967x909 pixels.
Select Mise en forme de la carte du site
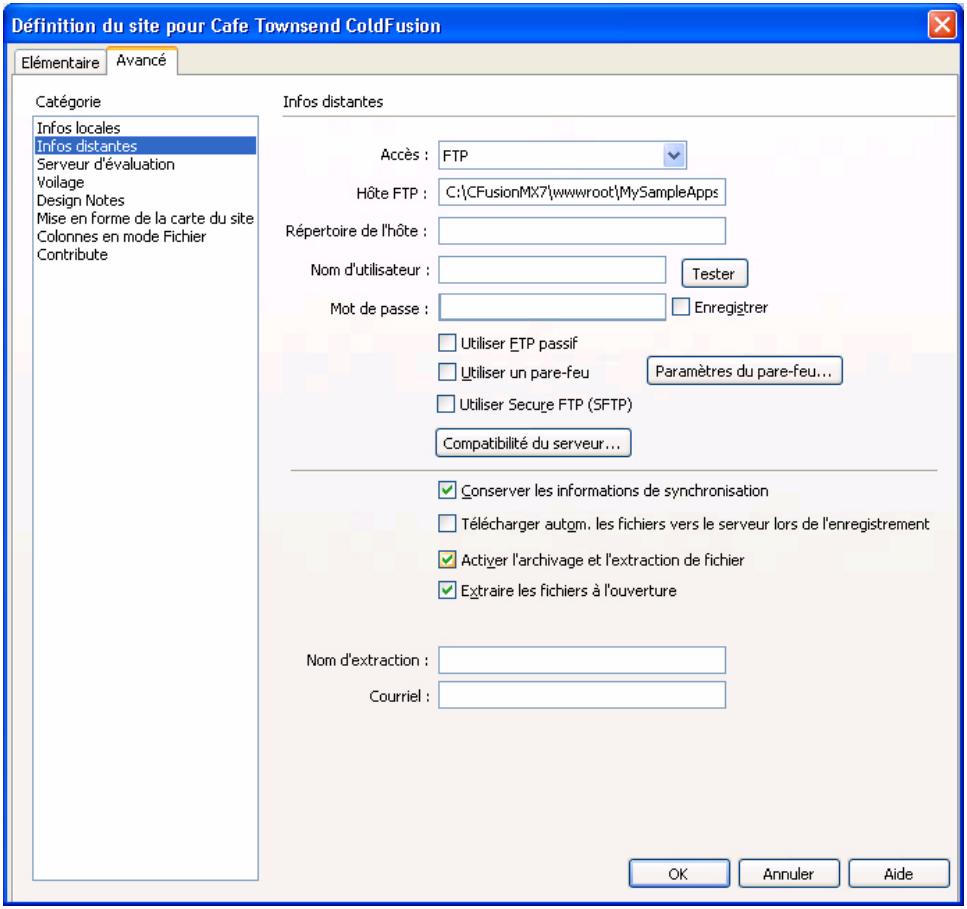pos(145,218)
